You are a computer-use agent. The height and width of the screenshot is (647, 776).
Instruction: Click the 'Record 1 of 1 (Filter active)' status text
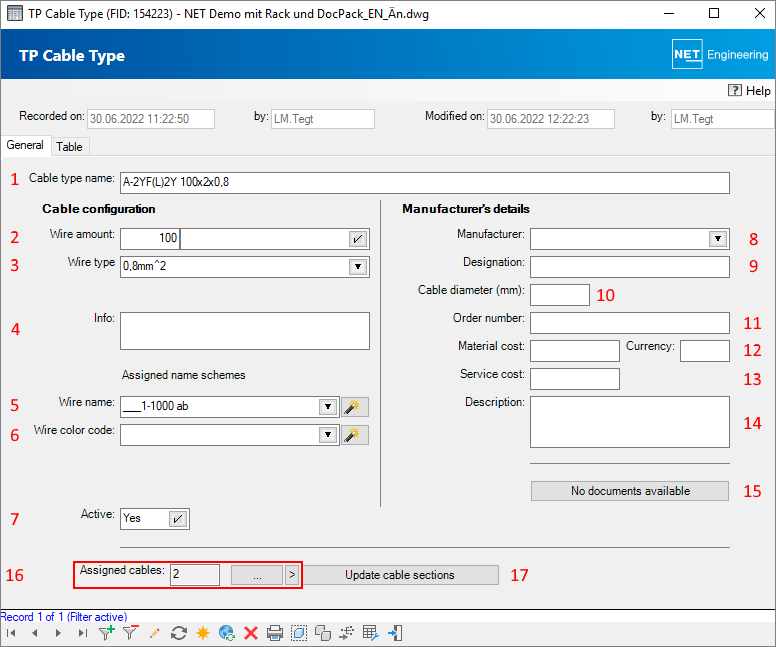[x=64, y=617]
